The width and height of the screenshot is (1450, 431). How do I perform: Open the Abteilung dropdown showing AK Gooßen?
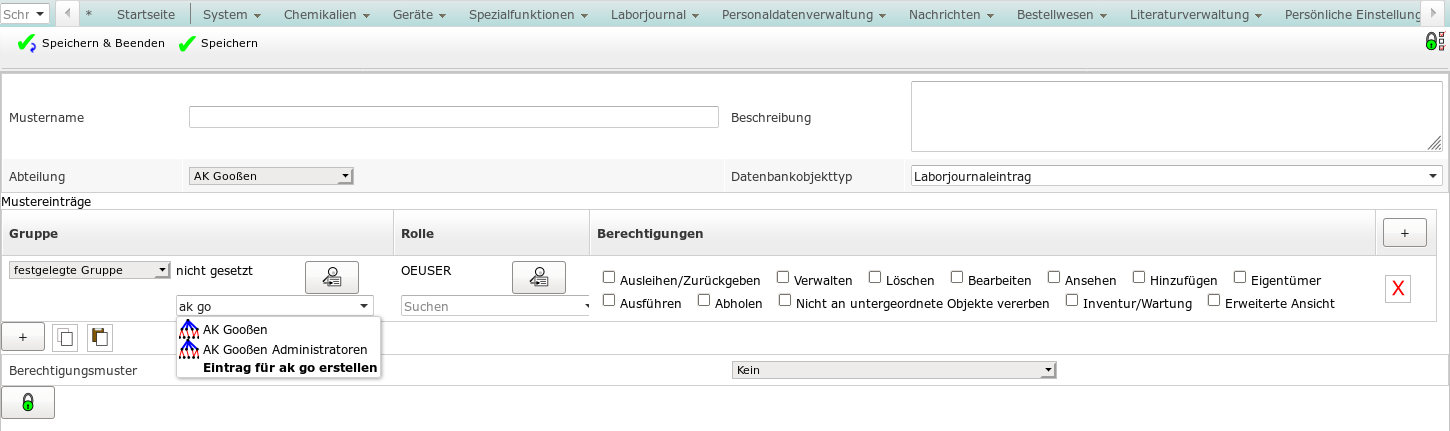pos(271,176)
